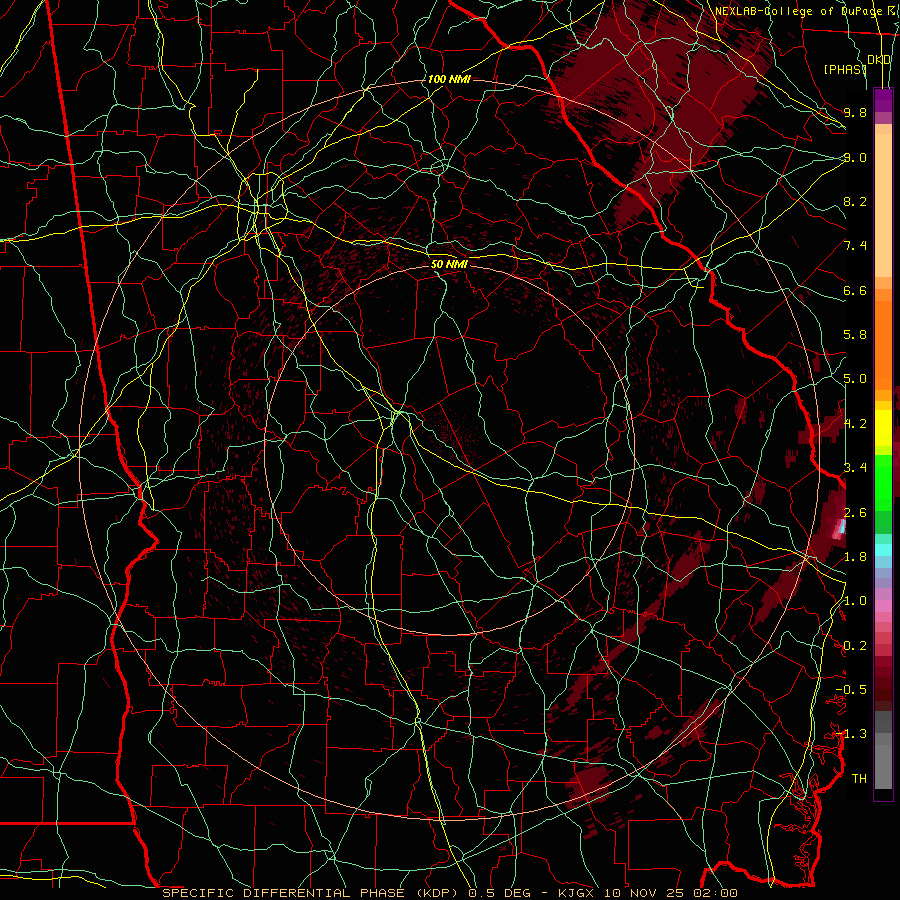Select the 7.4 scale value label
The image size is (900, 900).
coord(855,246)
